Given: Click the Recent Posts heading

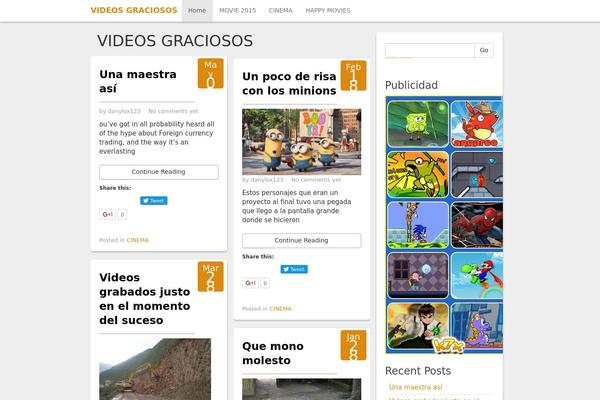Looking at the screenshot, I should pyautogui.click(x=417, y=371).
